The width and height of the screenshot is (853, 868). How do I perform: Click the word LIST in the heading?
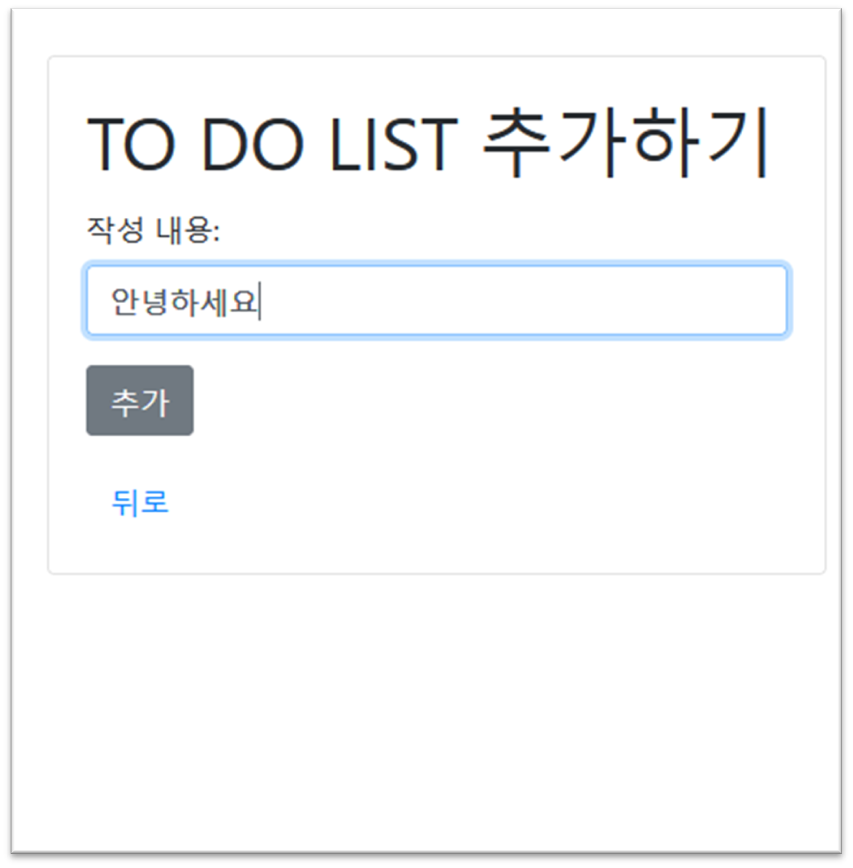coord(394,145)
